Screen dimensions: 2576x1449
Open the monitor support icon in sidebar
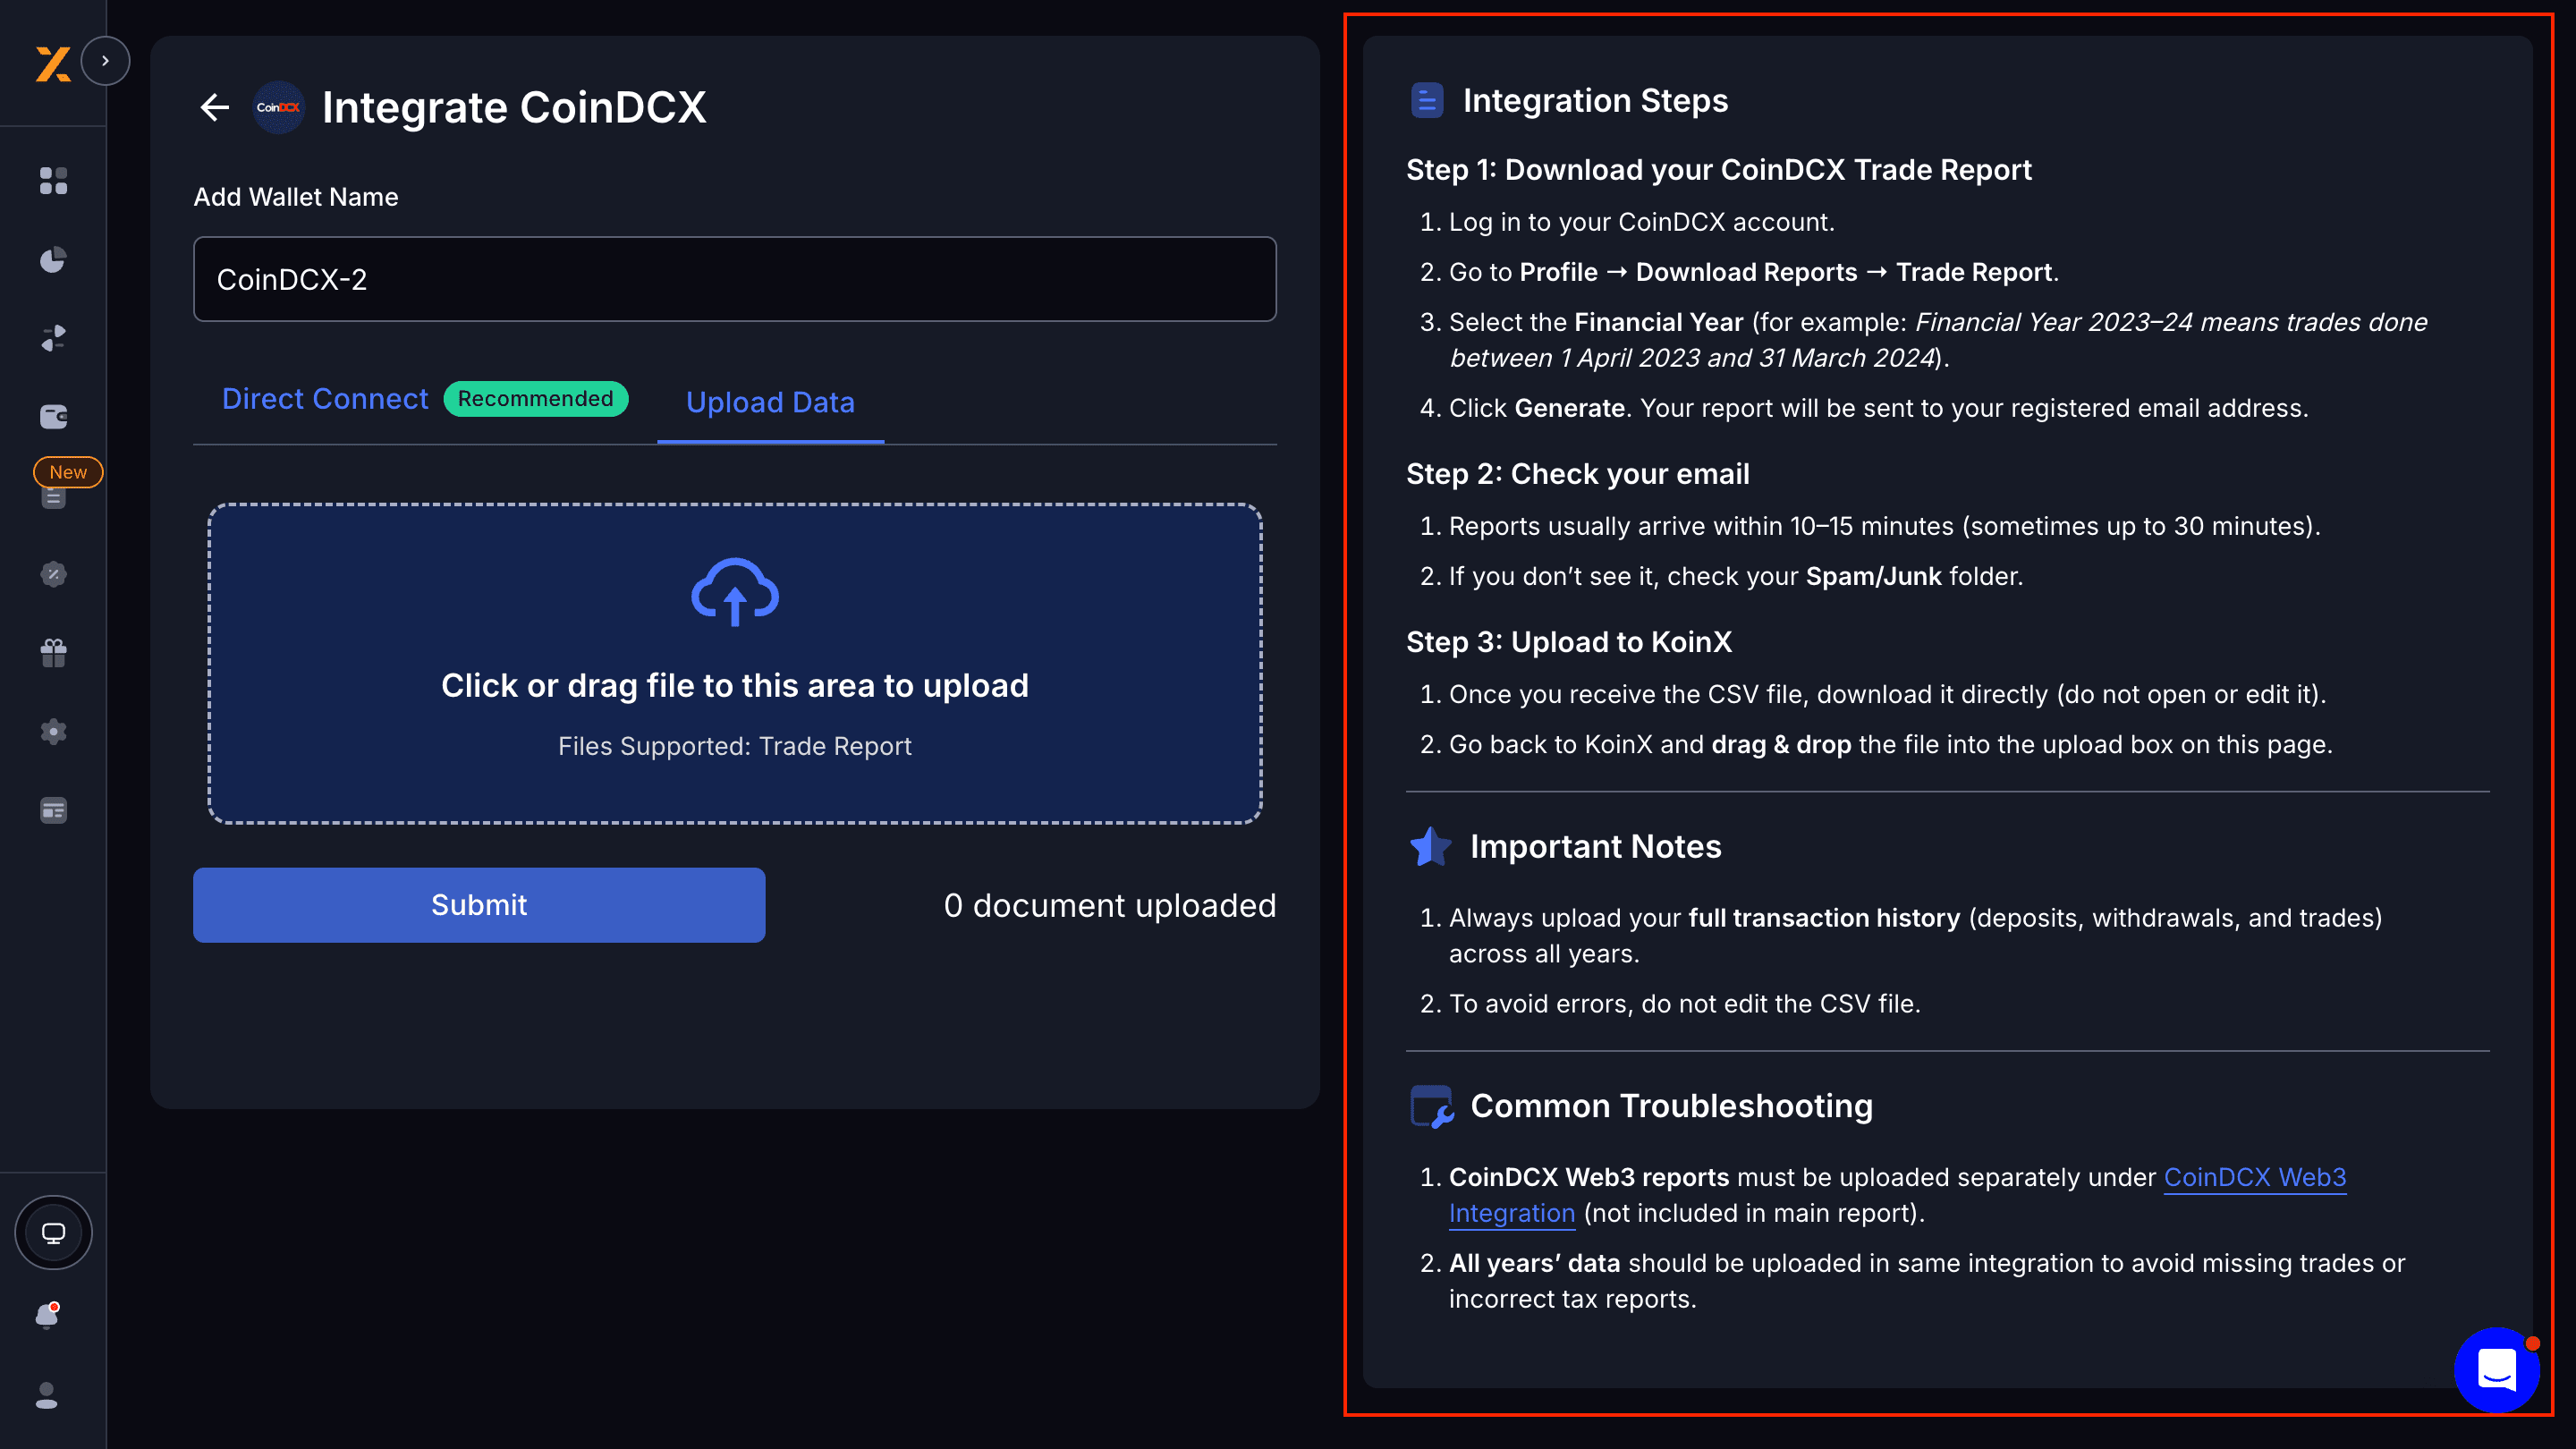53,1232
